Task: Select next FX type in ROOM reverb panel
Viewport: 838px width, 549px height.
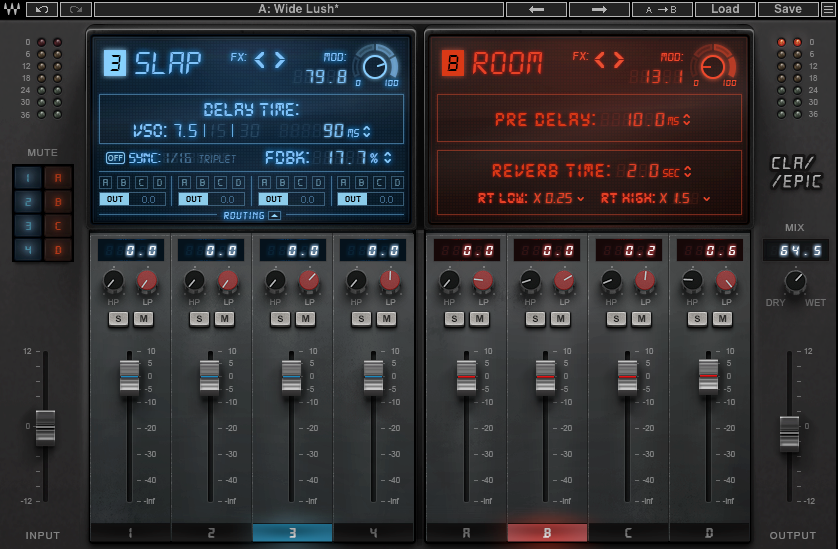Action: coord(619,60)
